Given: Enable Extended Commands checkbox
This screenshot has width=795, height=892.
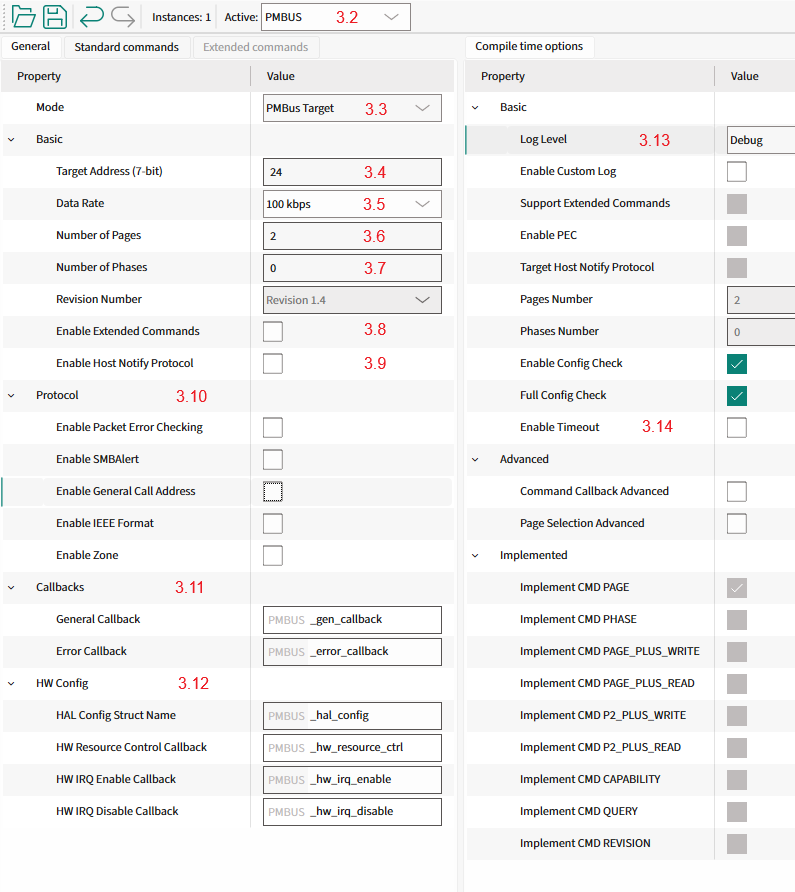Looking at the screenshot, I should 273,332.
